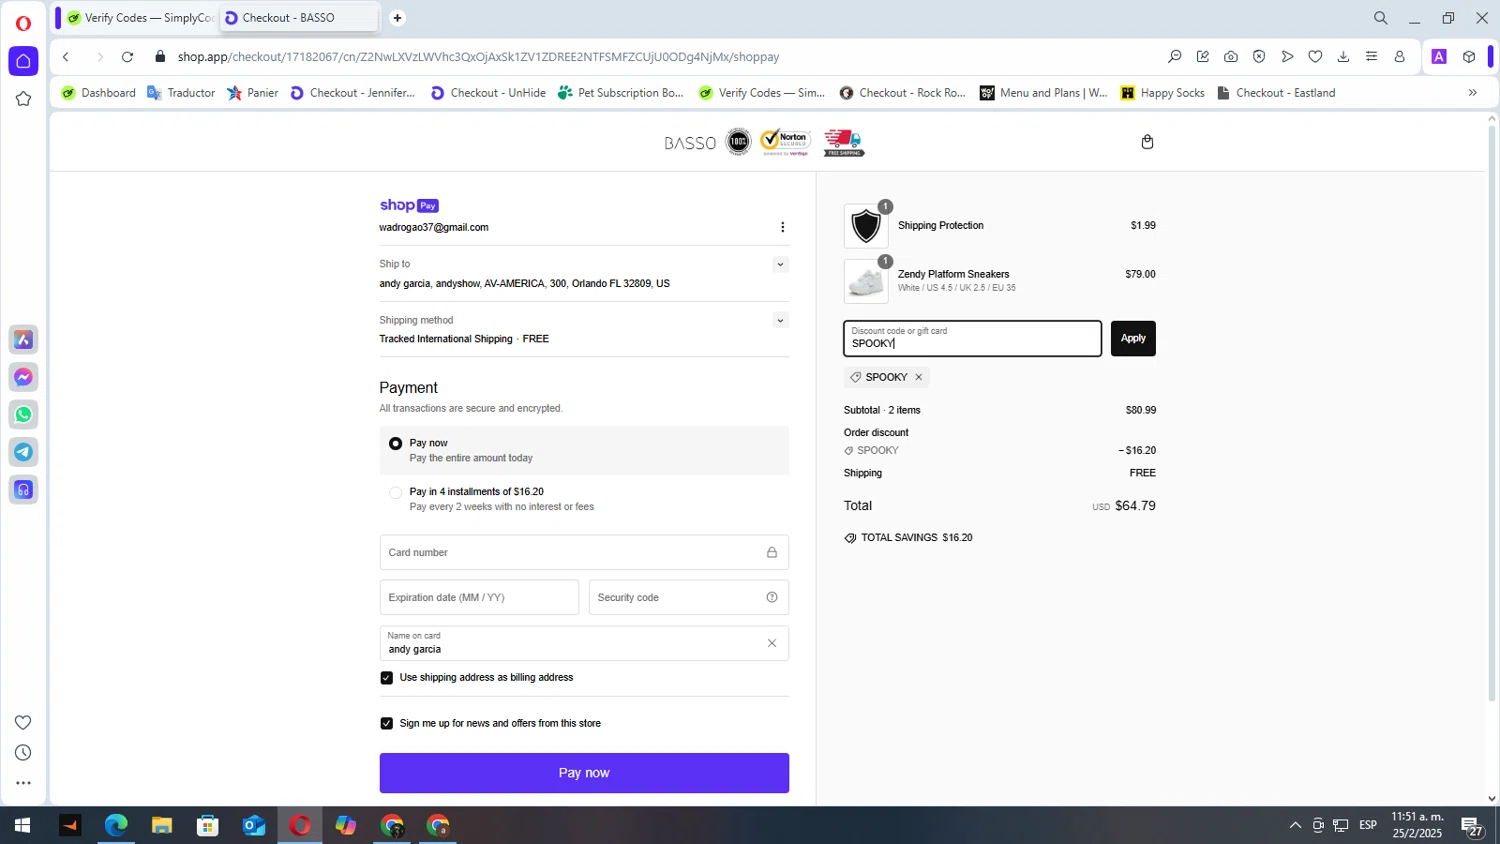Click the address bar URL
1500x844 pixels.
478,57
